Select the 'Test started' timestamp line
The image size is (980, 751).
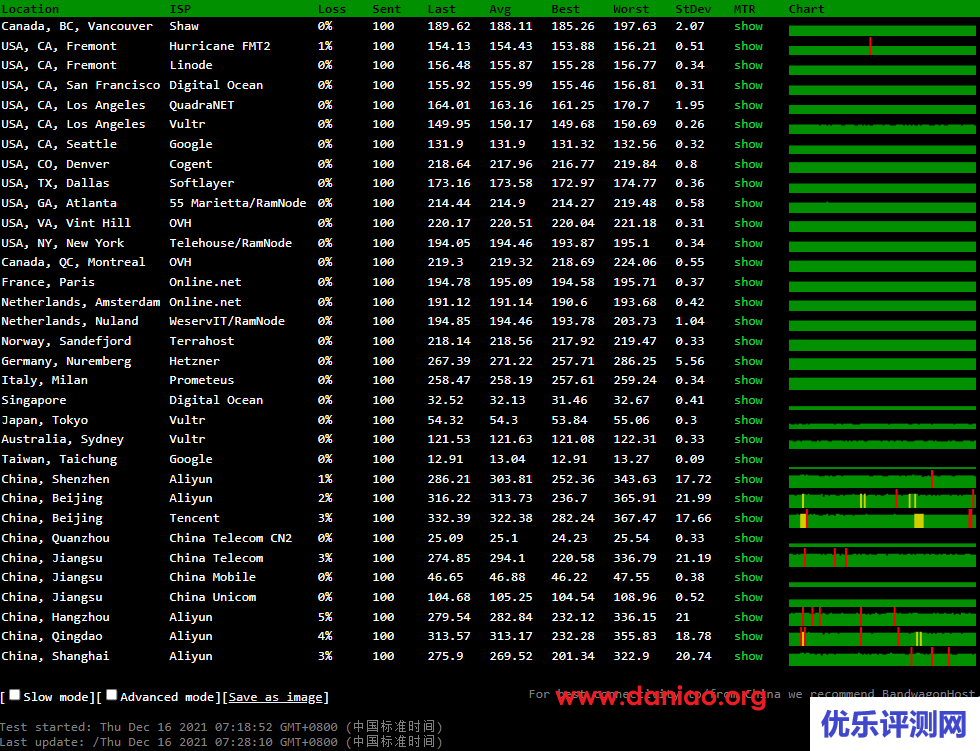point(221,727)
